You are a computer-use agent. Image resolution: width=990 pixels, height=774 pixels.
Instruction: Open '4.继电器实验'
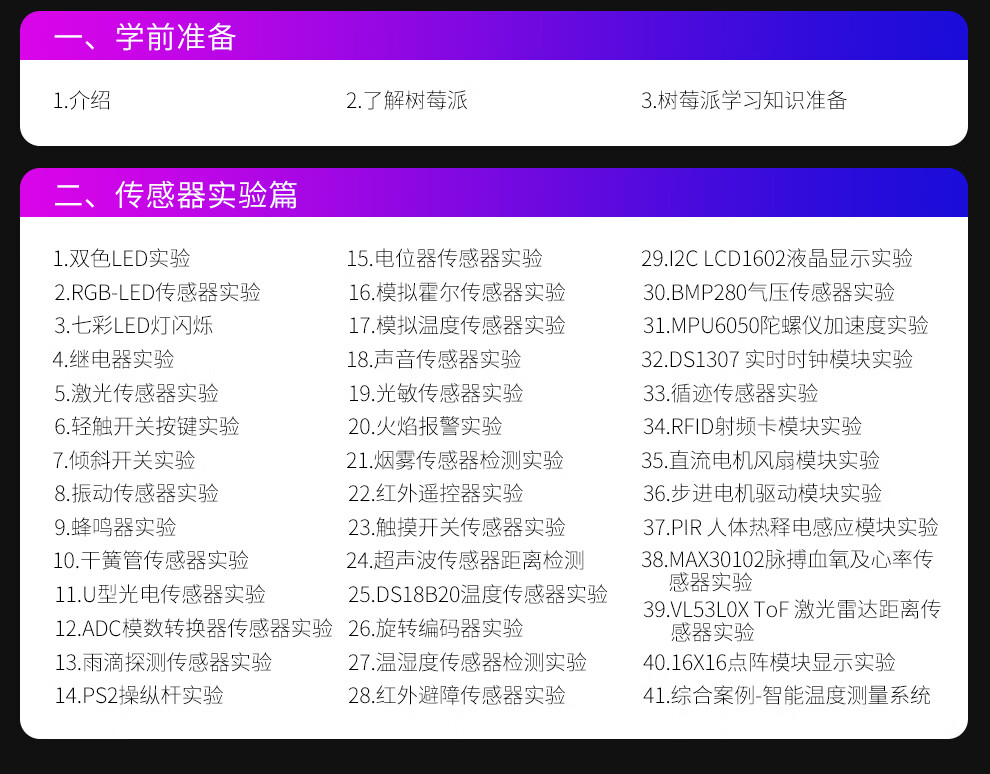[114, 359]
